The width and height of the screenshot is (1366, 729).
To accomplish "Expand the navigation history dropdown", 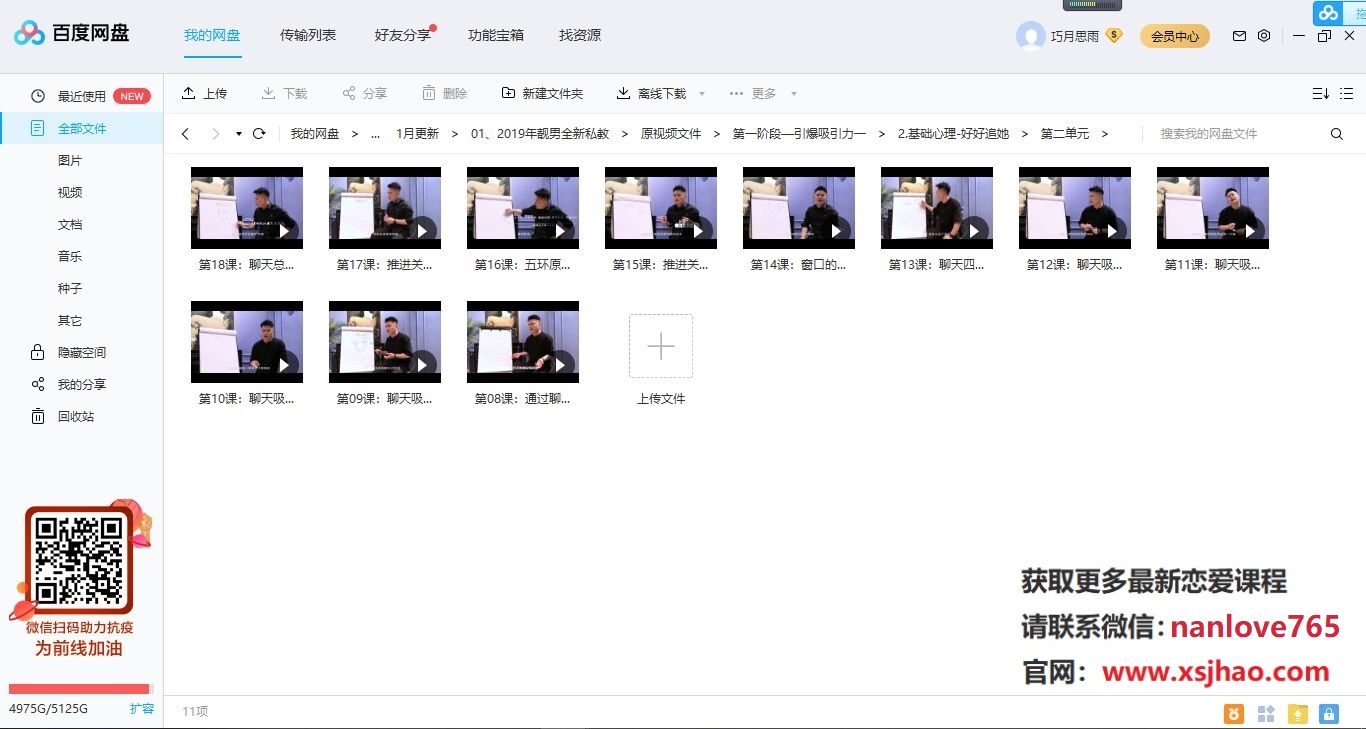I will click(x=239, y=134).
